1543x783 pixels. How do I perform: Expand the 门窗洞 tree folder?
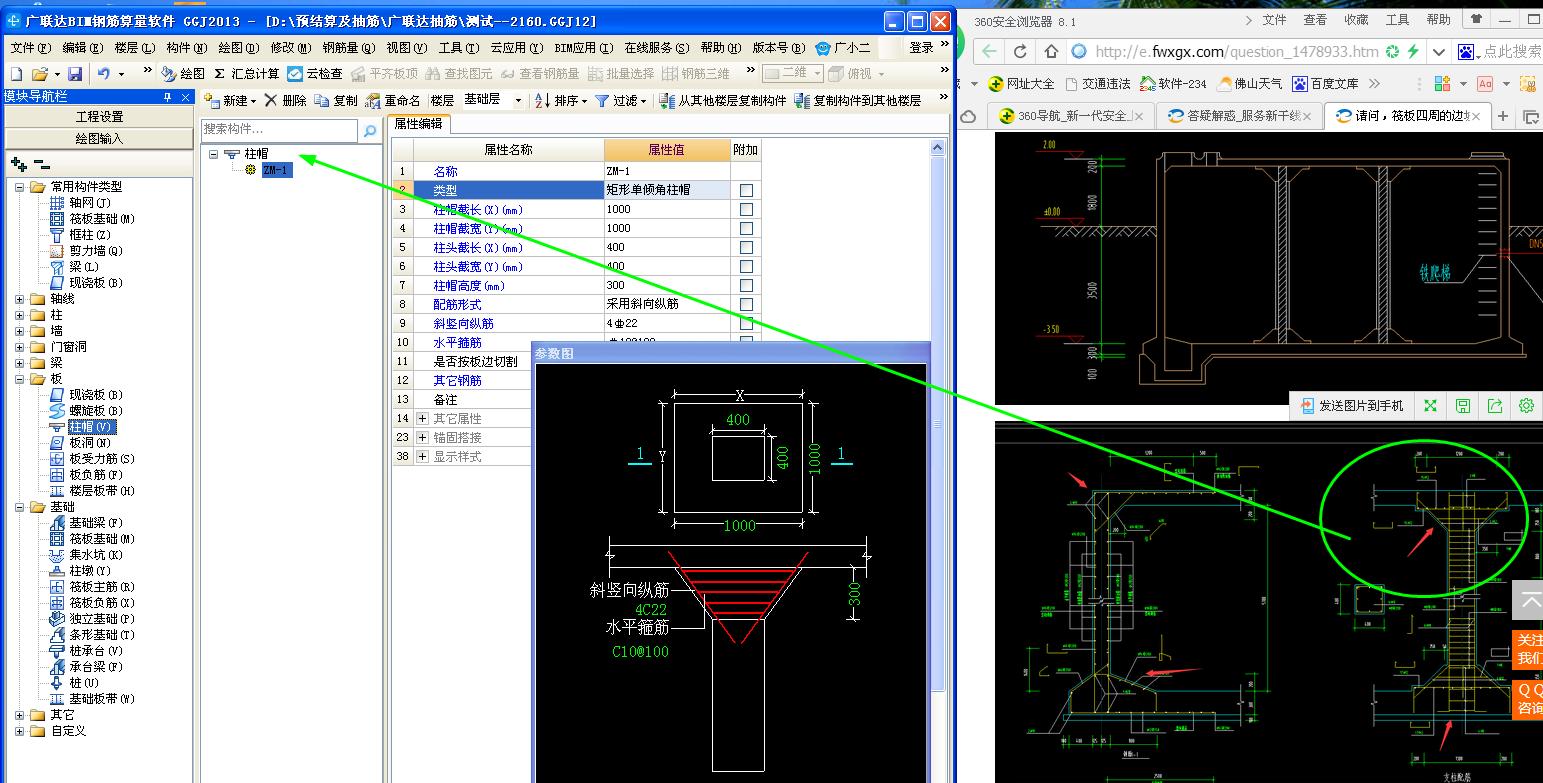point(20,347)
